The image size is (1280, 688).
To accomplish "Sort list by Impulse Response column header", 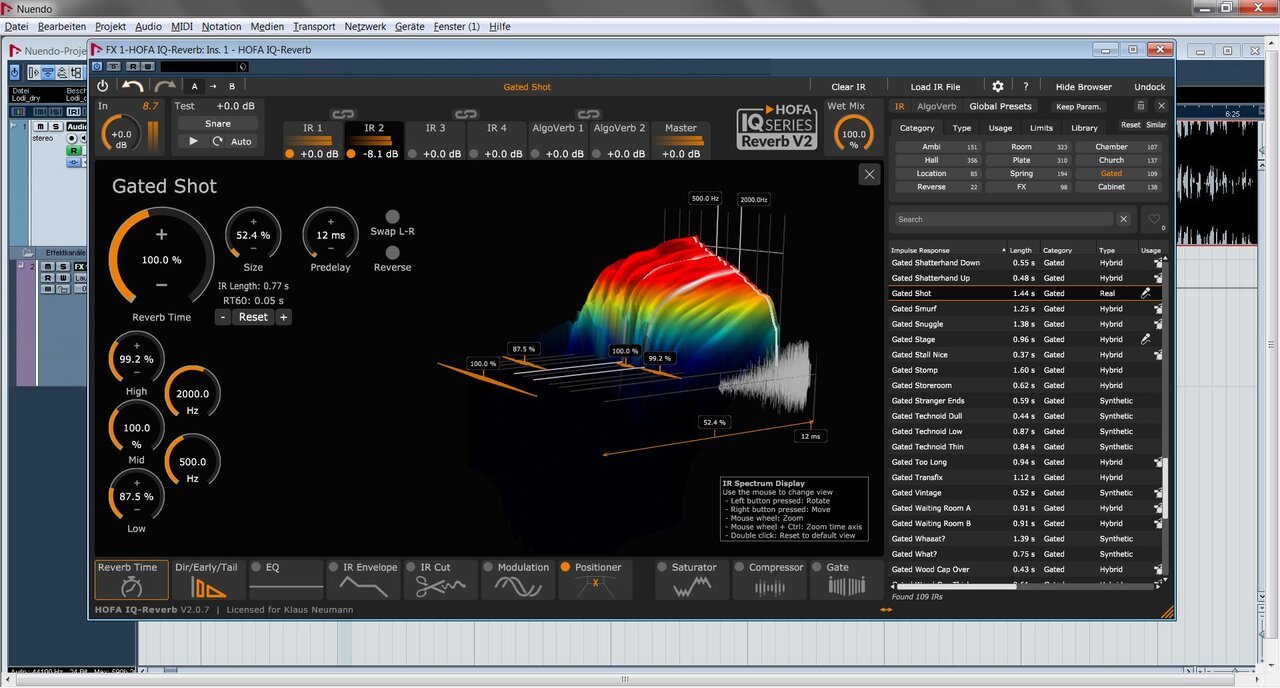I will (x=920, y=250).
